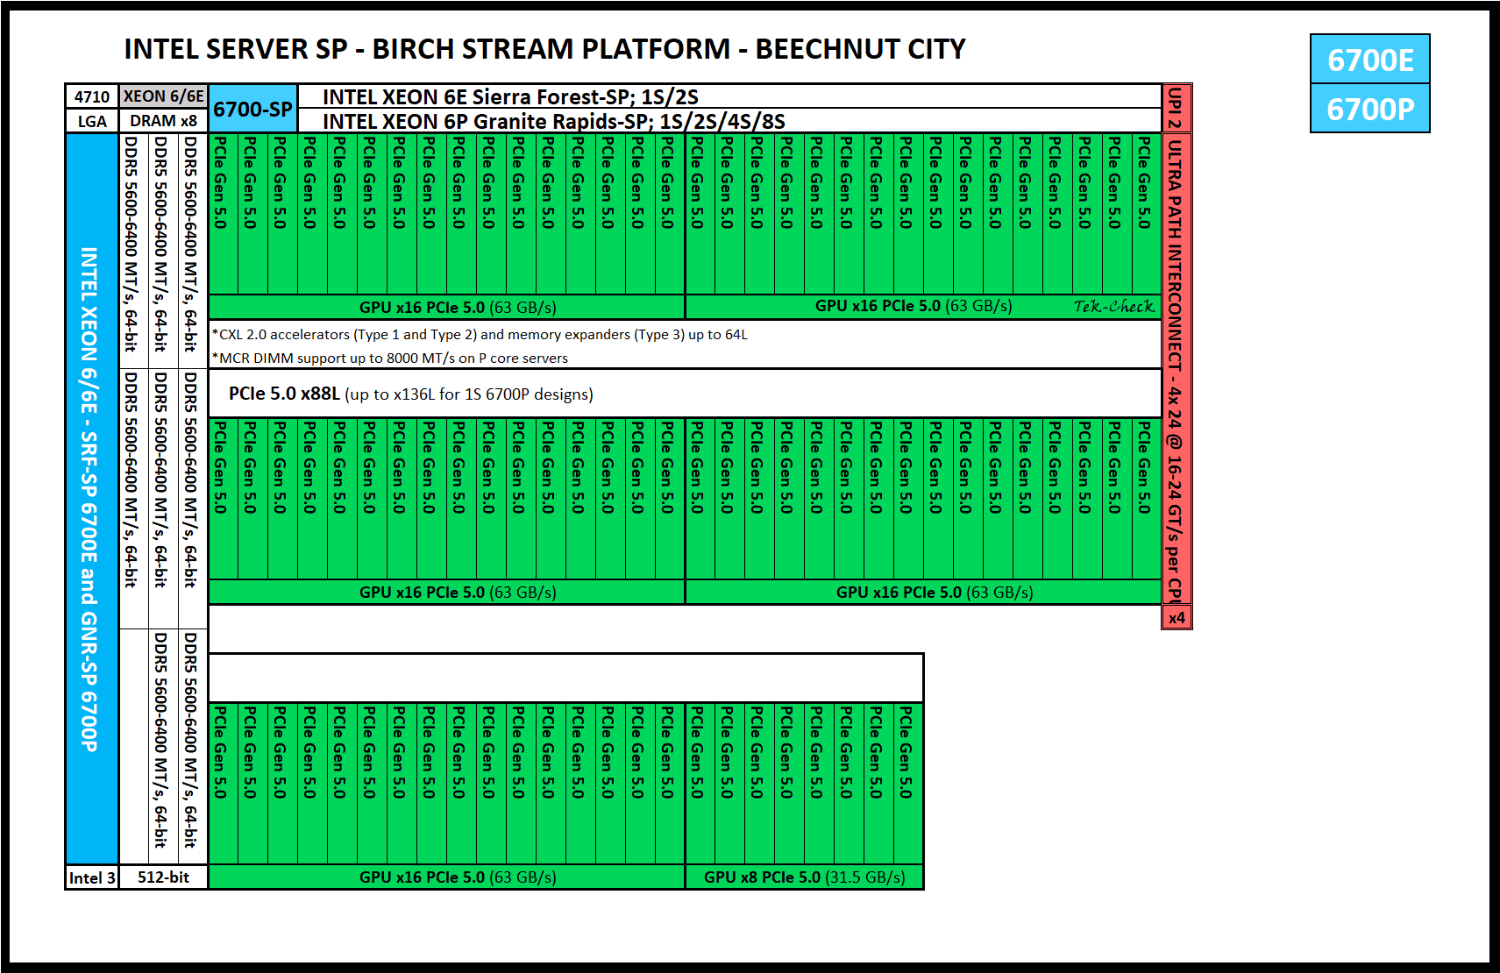Select the 512-bit cell
This screenshot has width=1500, height=973.
point(163,877)
